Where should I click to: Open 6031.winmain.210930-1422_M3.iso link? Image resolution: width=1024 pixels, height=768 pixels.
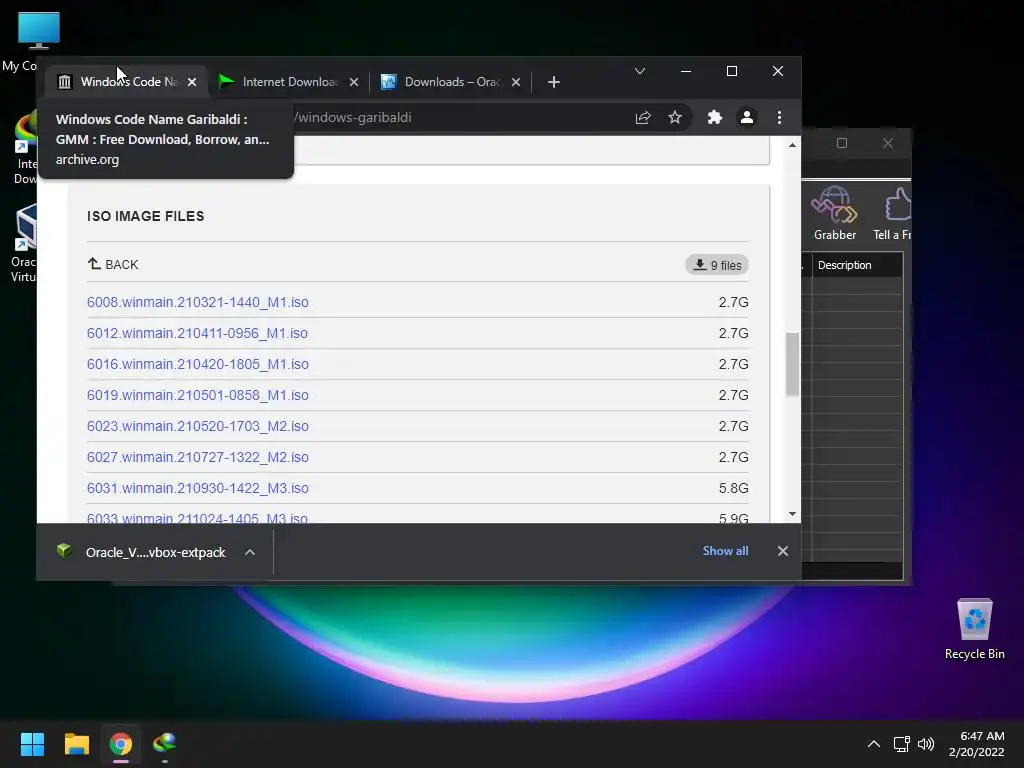point(198,488)
